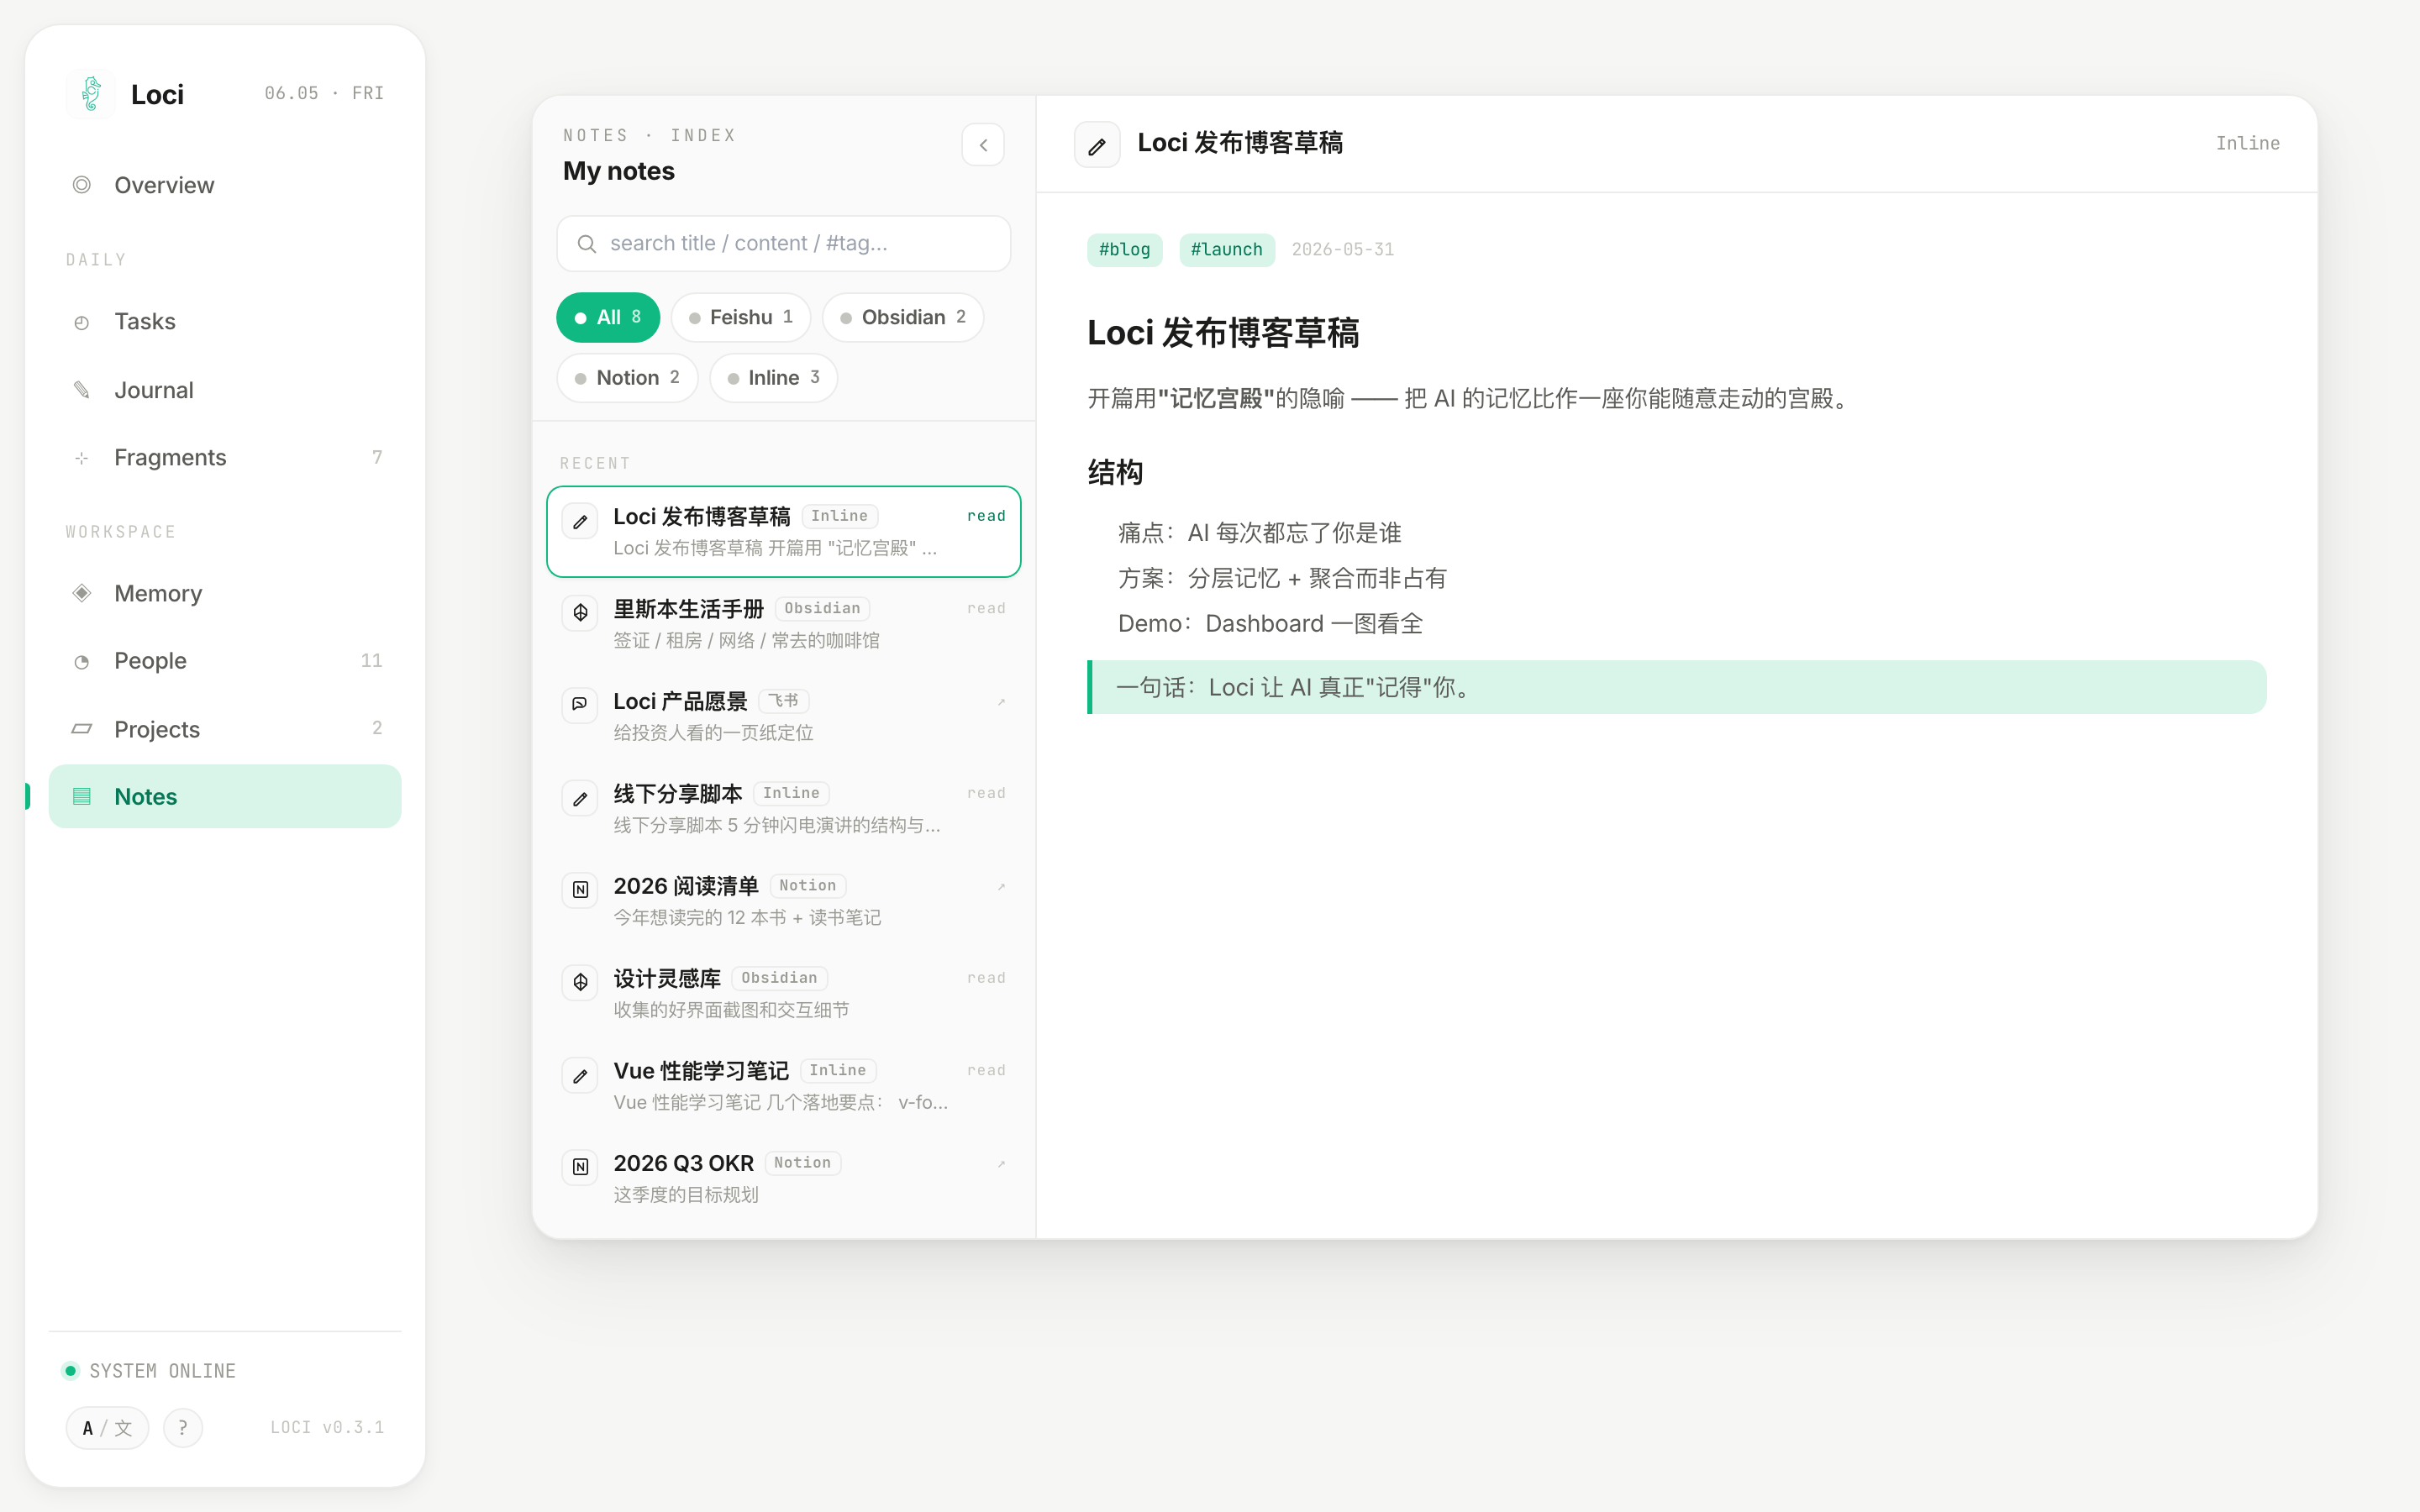The height and width of the screenshot is (1512, 2420).
Task: Open the 2026 Q3 OKR note title
Action: (684, 1164)
